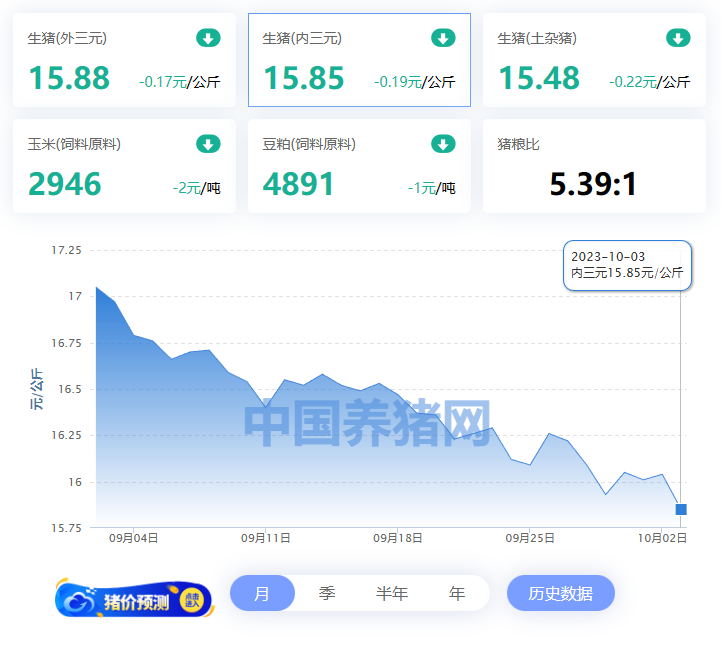Click the down arrow icon on 生猪(内三元) card

pyautogui.click(x=443, y=38)
